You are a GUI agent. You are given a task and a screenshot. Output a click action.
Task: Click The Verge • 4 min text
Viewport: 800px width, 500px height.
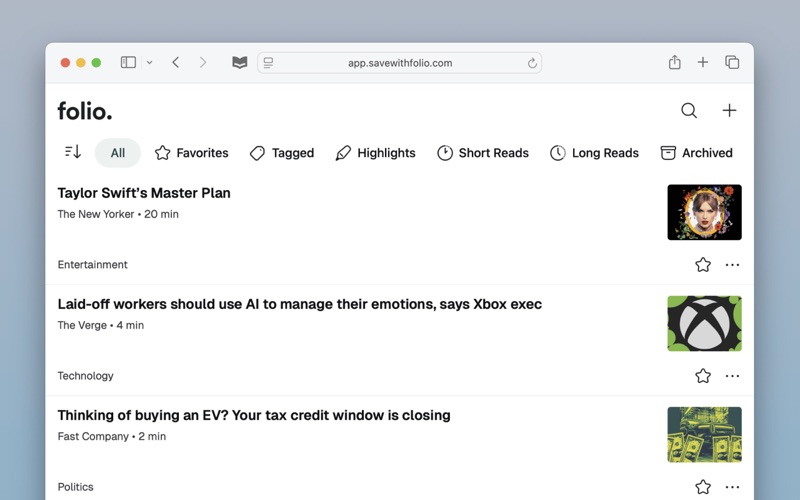(x=101, y=326)
